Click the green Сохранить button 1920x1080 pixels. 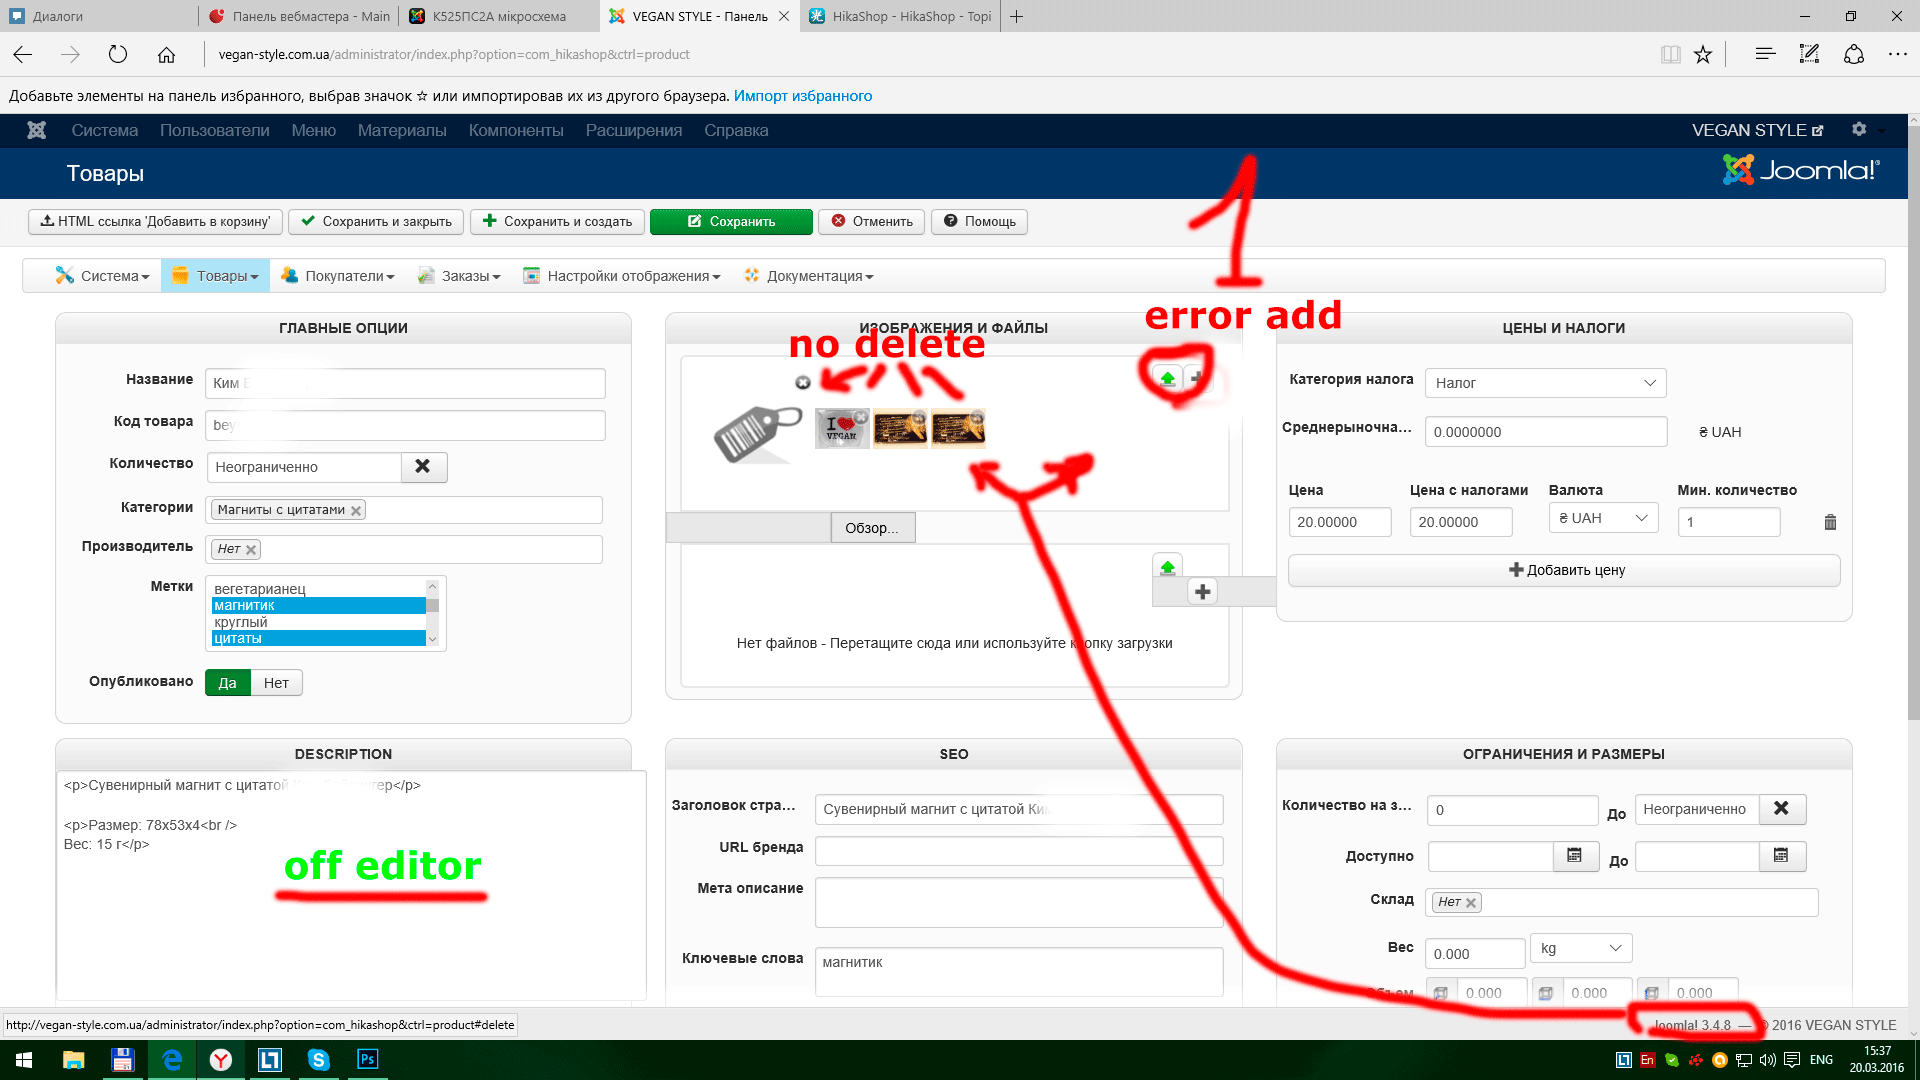[731, 222]
